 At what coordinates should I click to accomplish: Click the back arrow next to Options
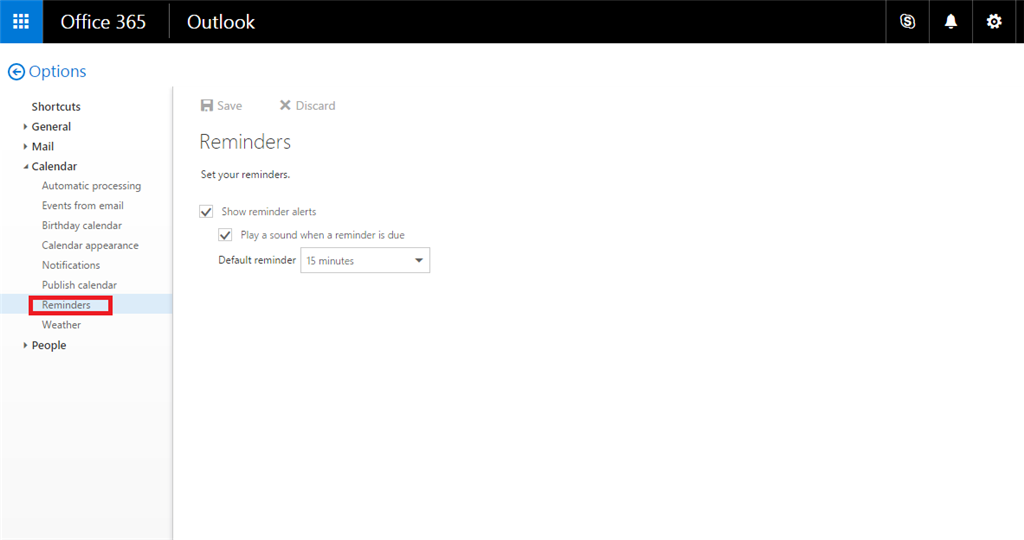[16, 72]
